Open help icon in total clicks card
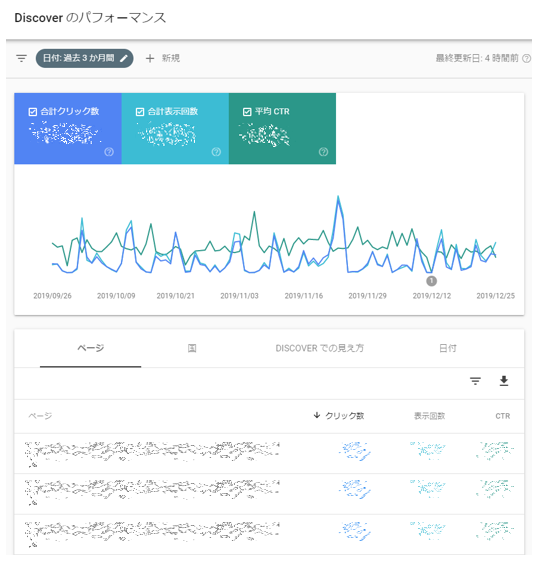Screen dimensions: 537x565 point(109,152)
